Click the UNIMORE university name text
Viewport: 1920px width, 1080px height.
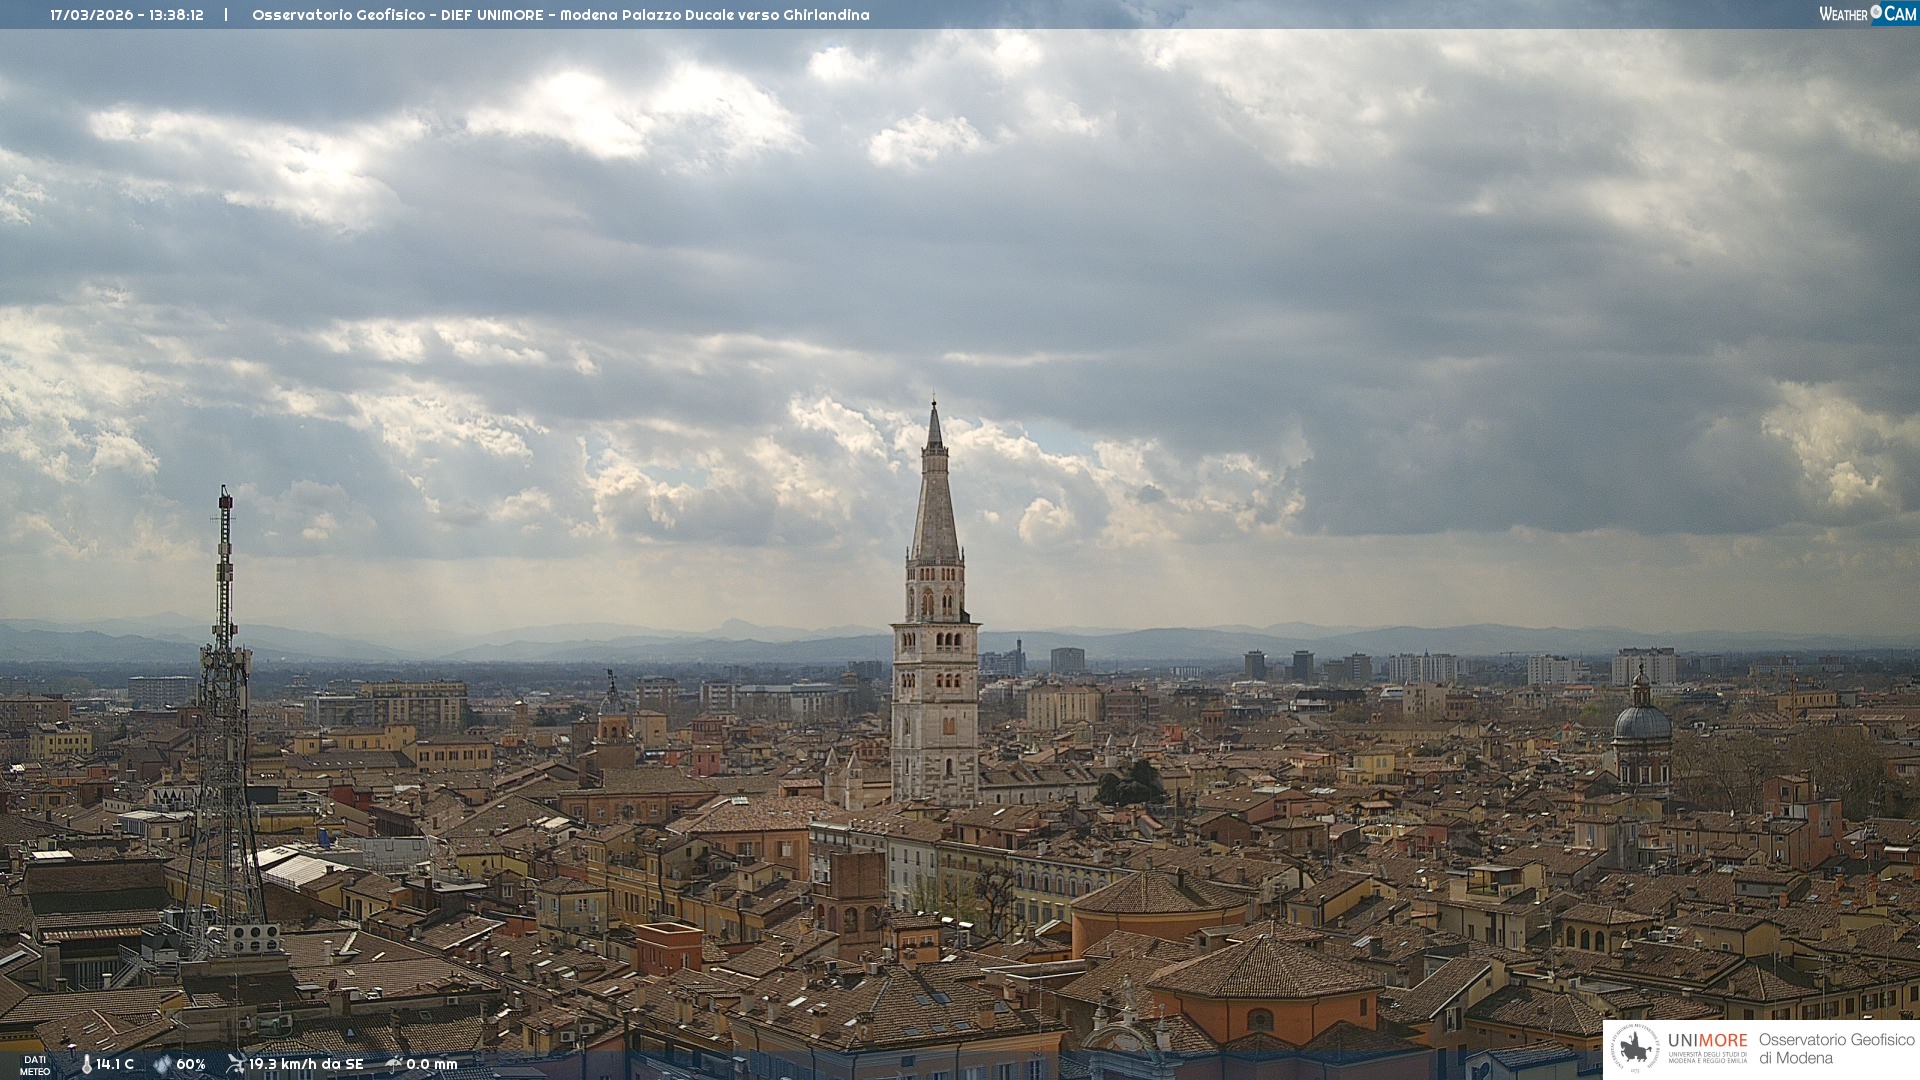pos(1707,1040)
